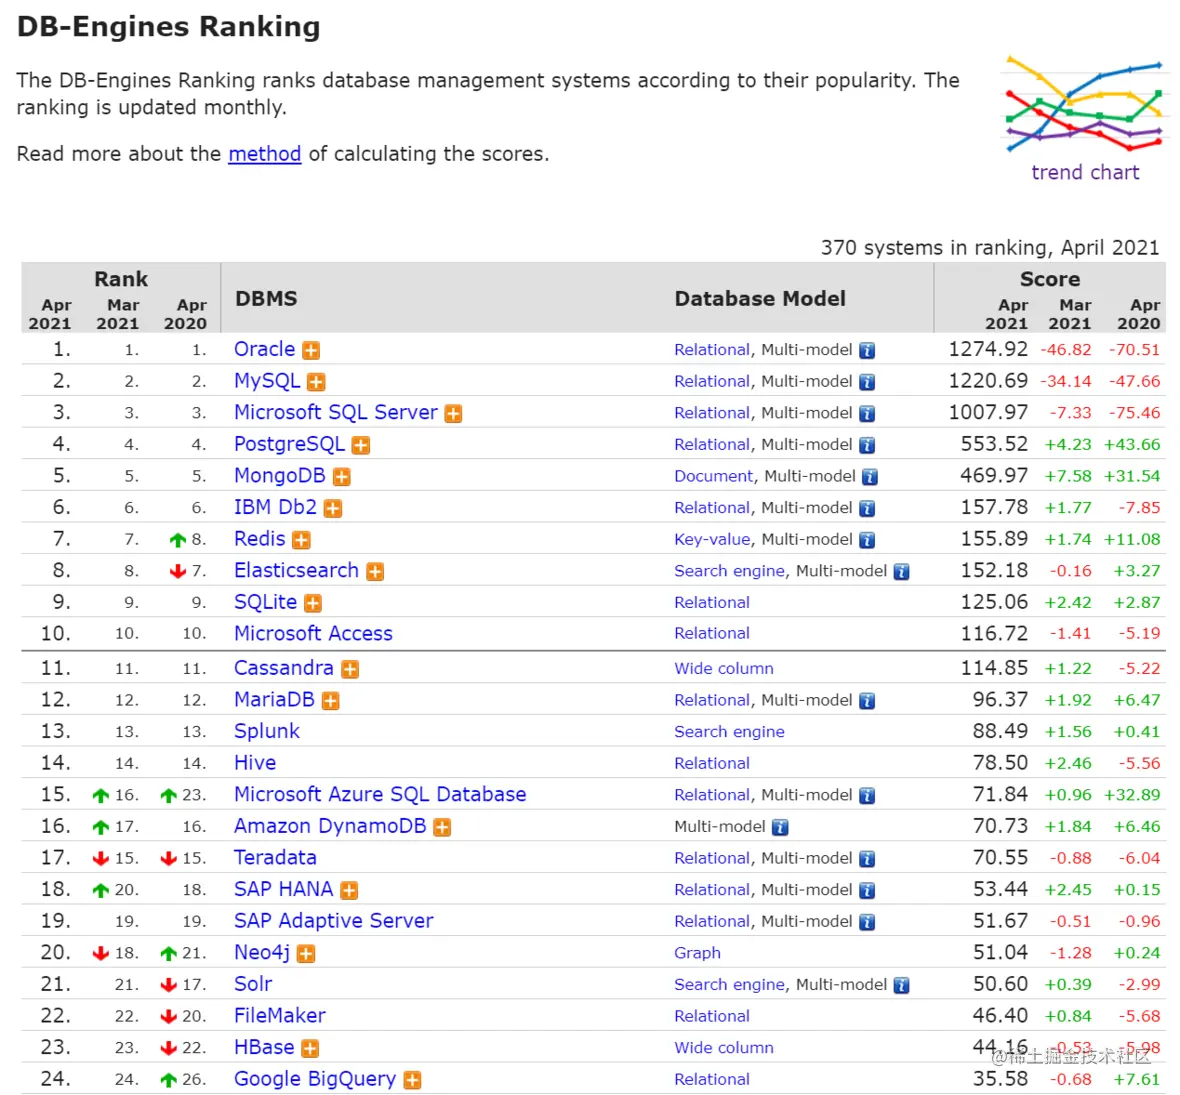
Task: Click plus icon next to Redis
Action: point(301,540)
